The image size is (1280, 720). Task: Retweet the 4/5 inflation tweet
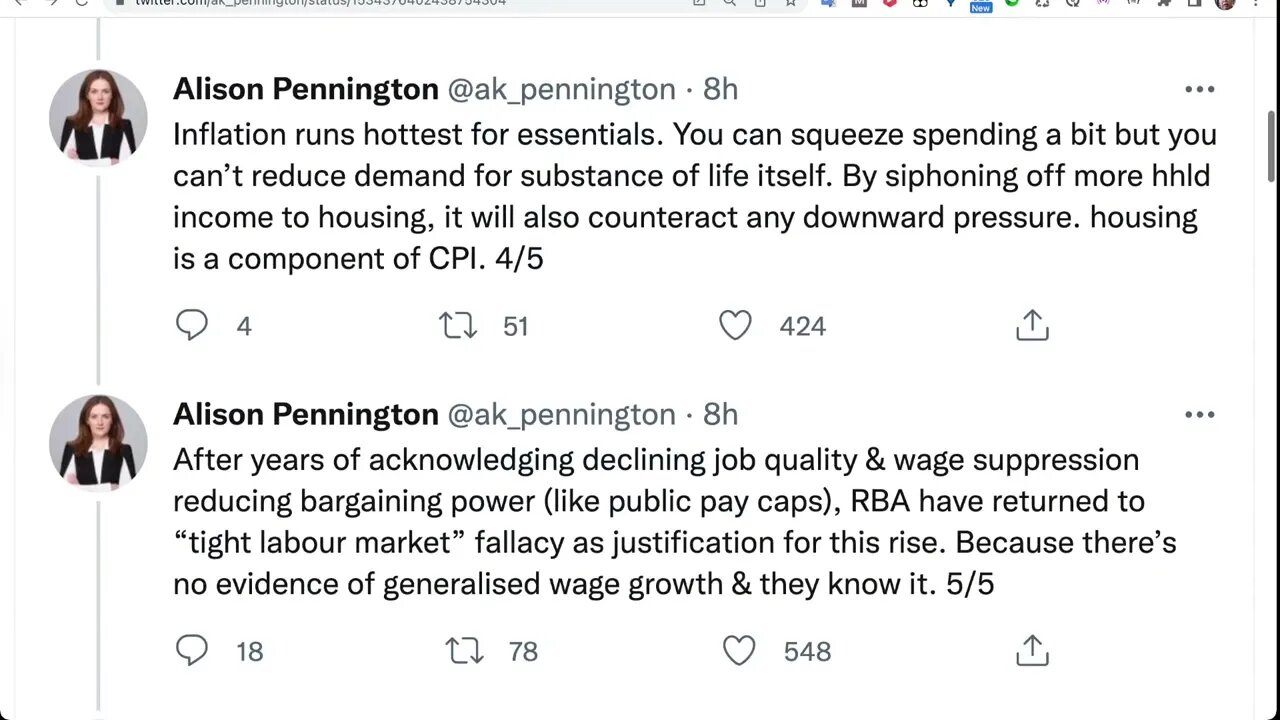[458, 326]
